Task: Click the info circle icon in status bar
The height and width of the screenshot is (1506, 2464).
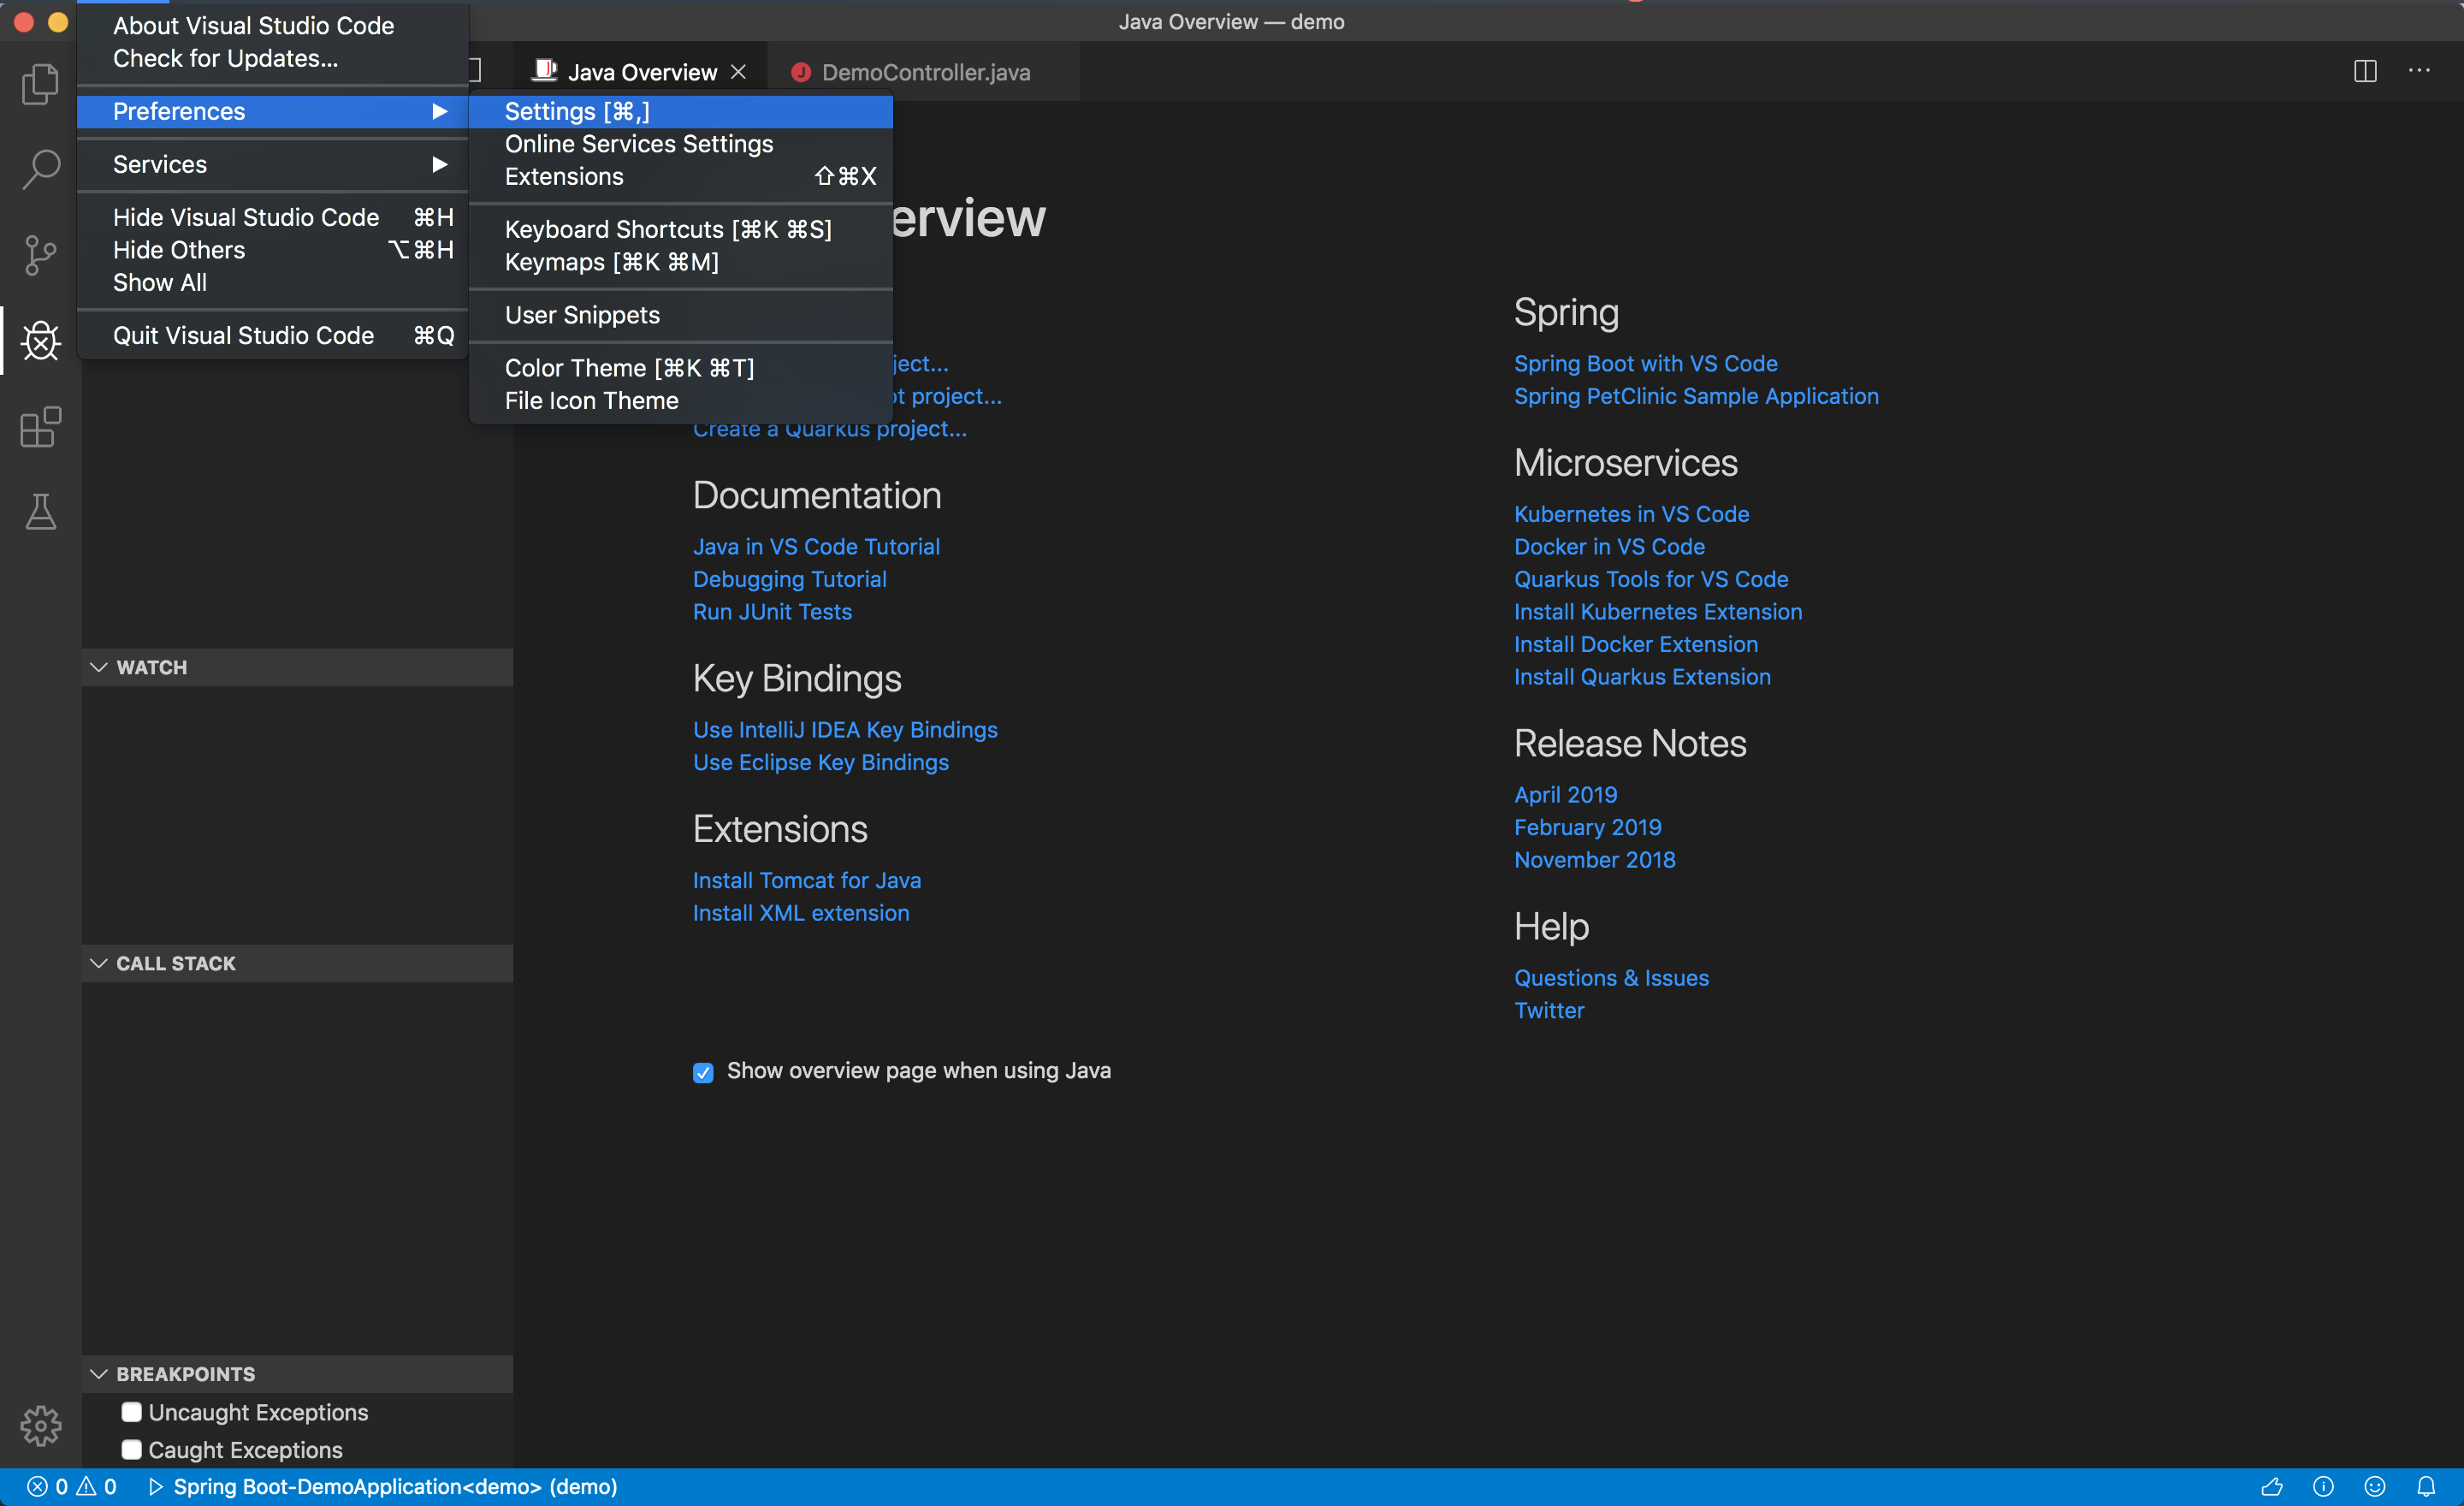Action: coord(2323,1486)
